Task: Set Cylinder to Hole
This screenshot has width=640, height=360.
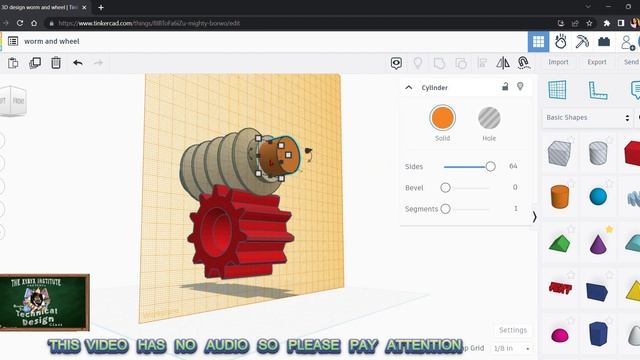Action: tap(489, 118)
